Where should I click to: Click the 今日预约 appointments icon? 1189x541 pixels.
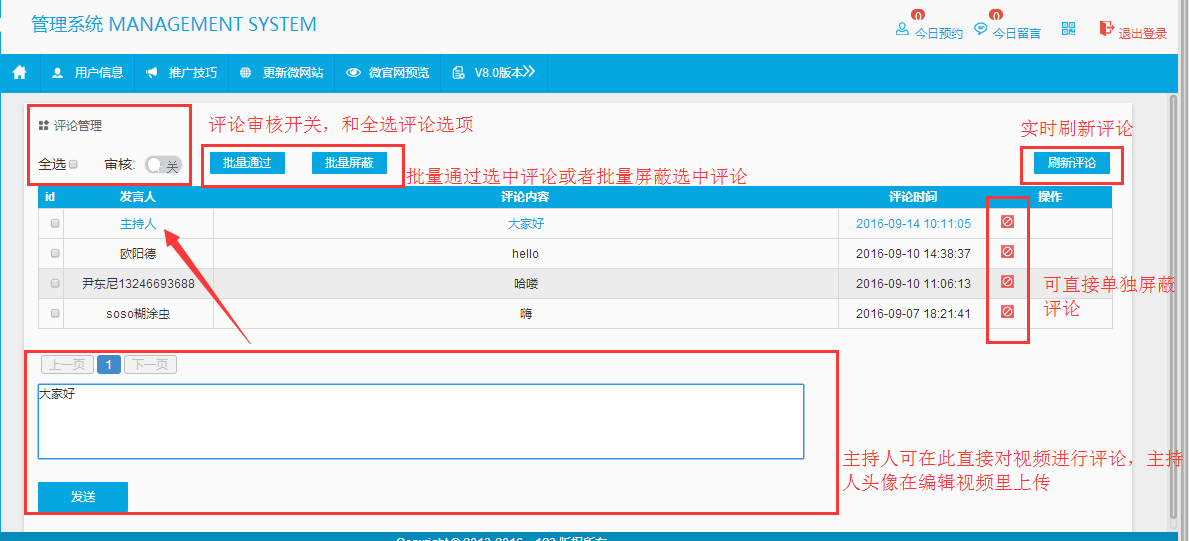pyautogui.click(x=929, y=31)
